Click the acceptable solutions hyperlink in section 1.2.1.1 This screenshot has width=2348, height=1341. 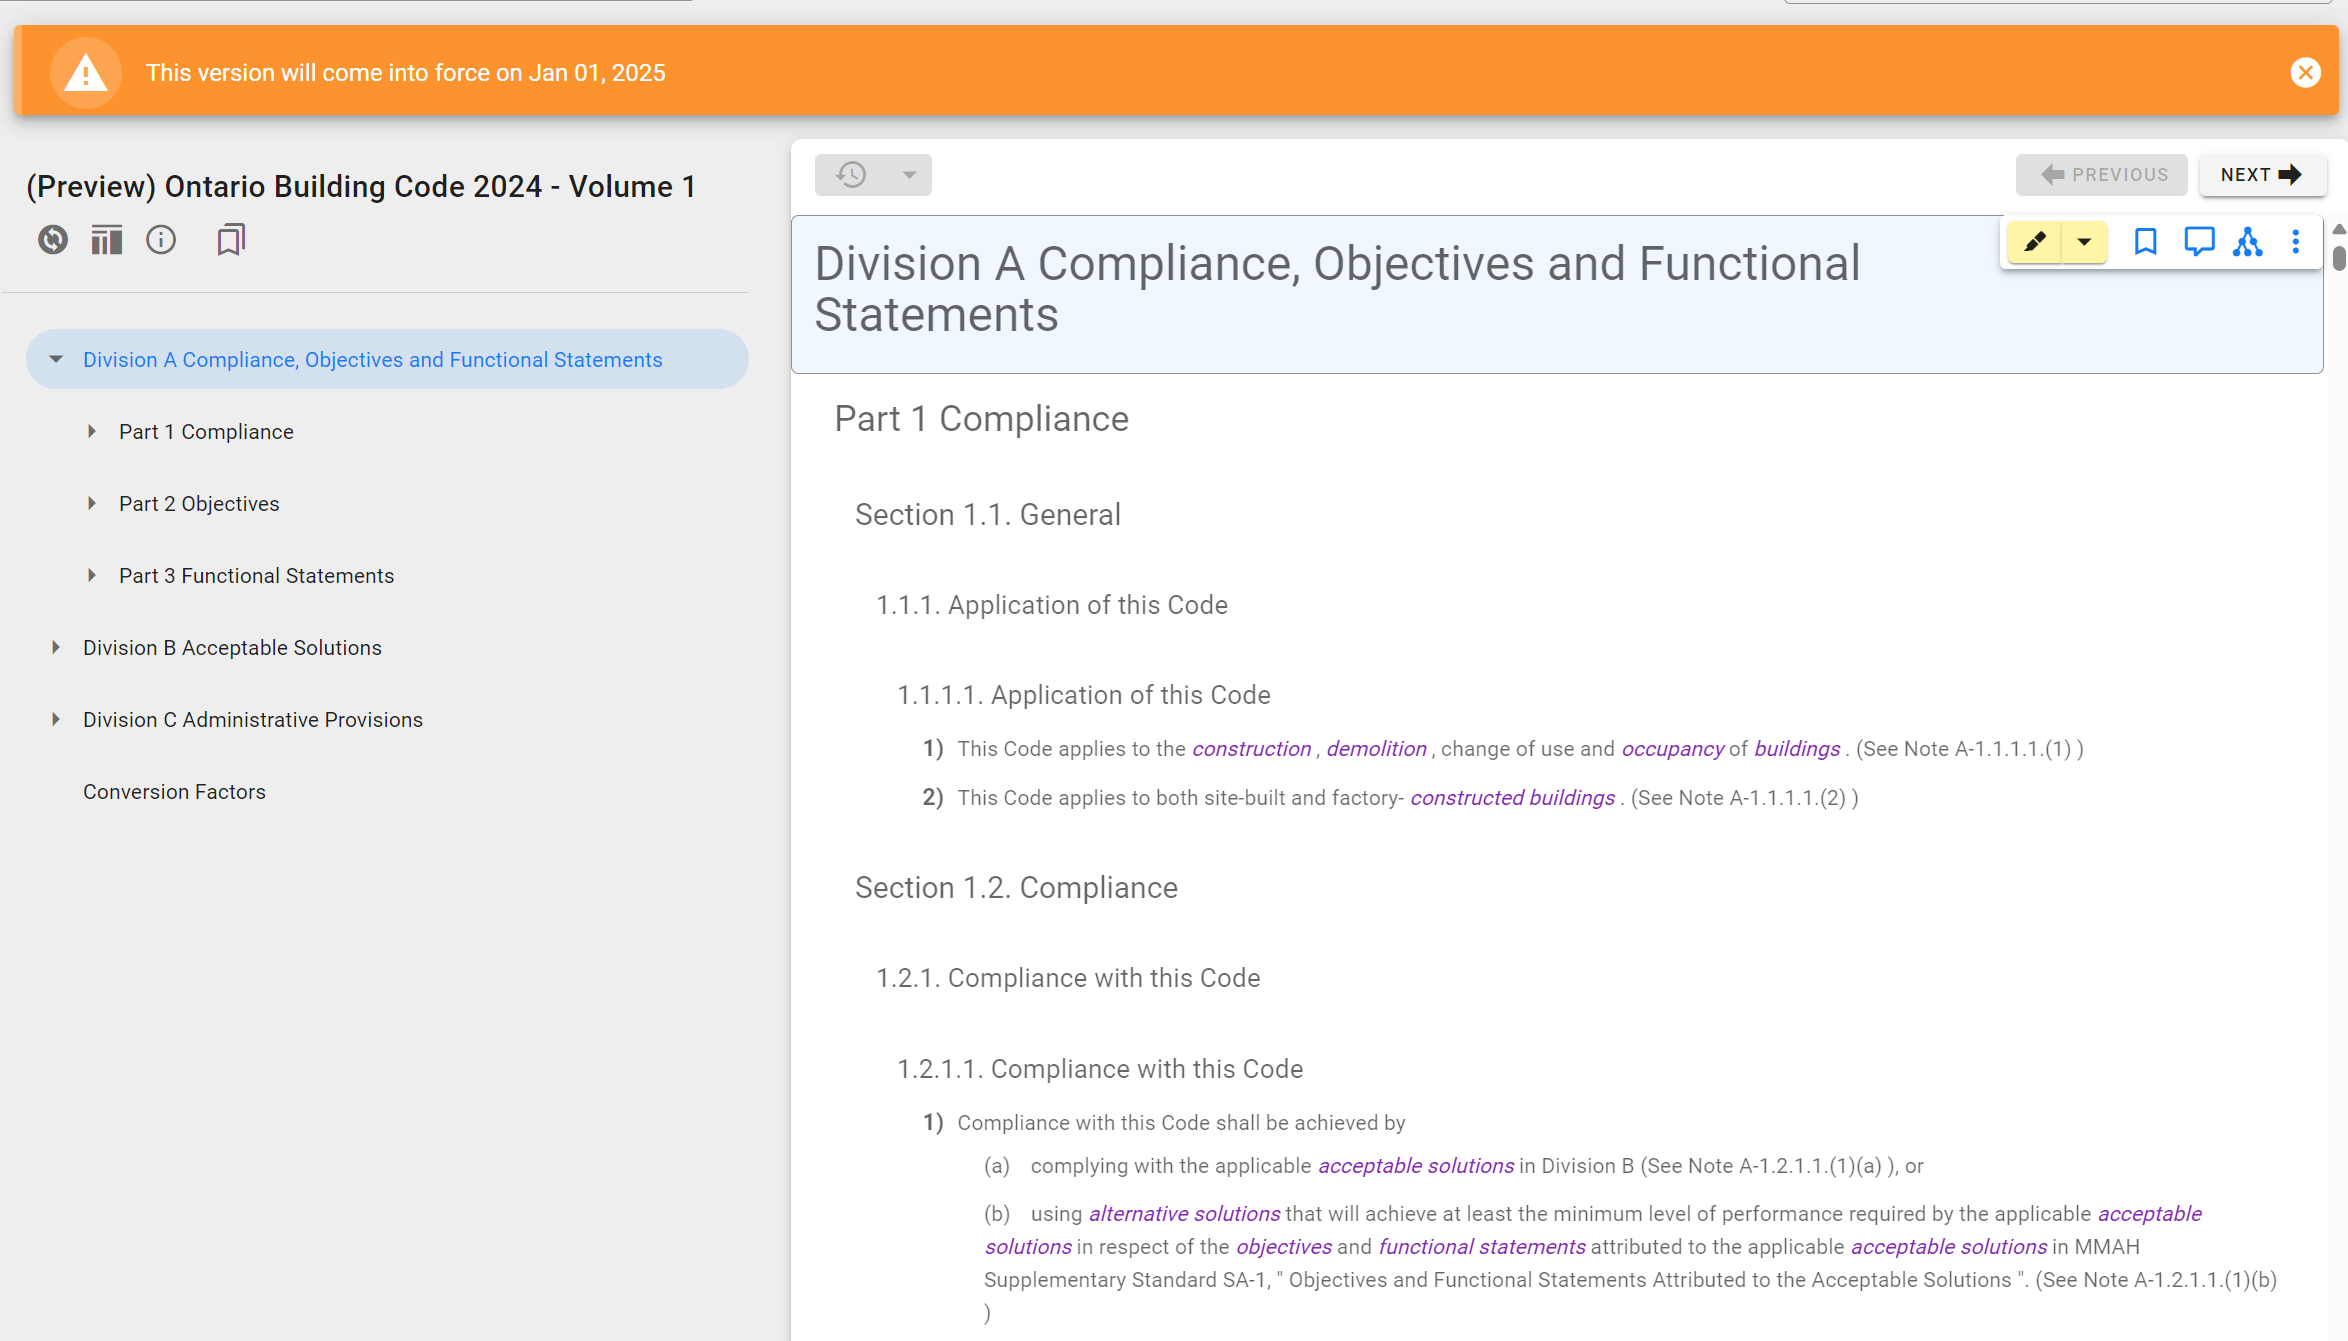point(1414,1165)
